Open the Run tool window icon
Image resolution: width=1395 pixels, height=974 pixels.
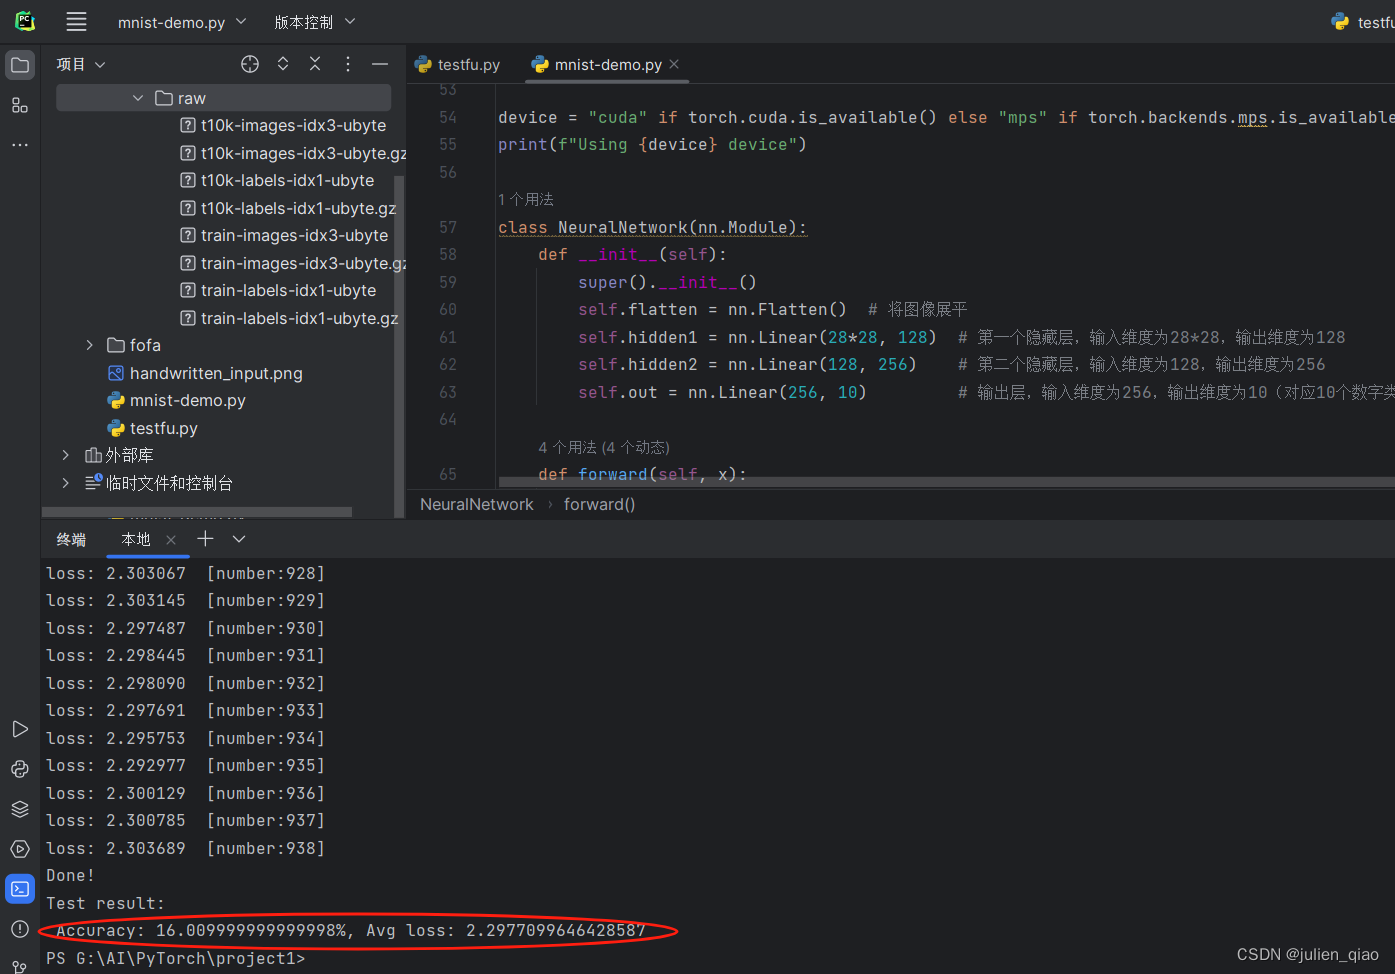click(20, 729)
